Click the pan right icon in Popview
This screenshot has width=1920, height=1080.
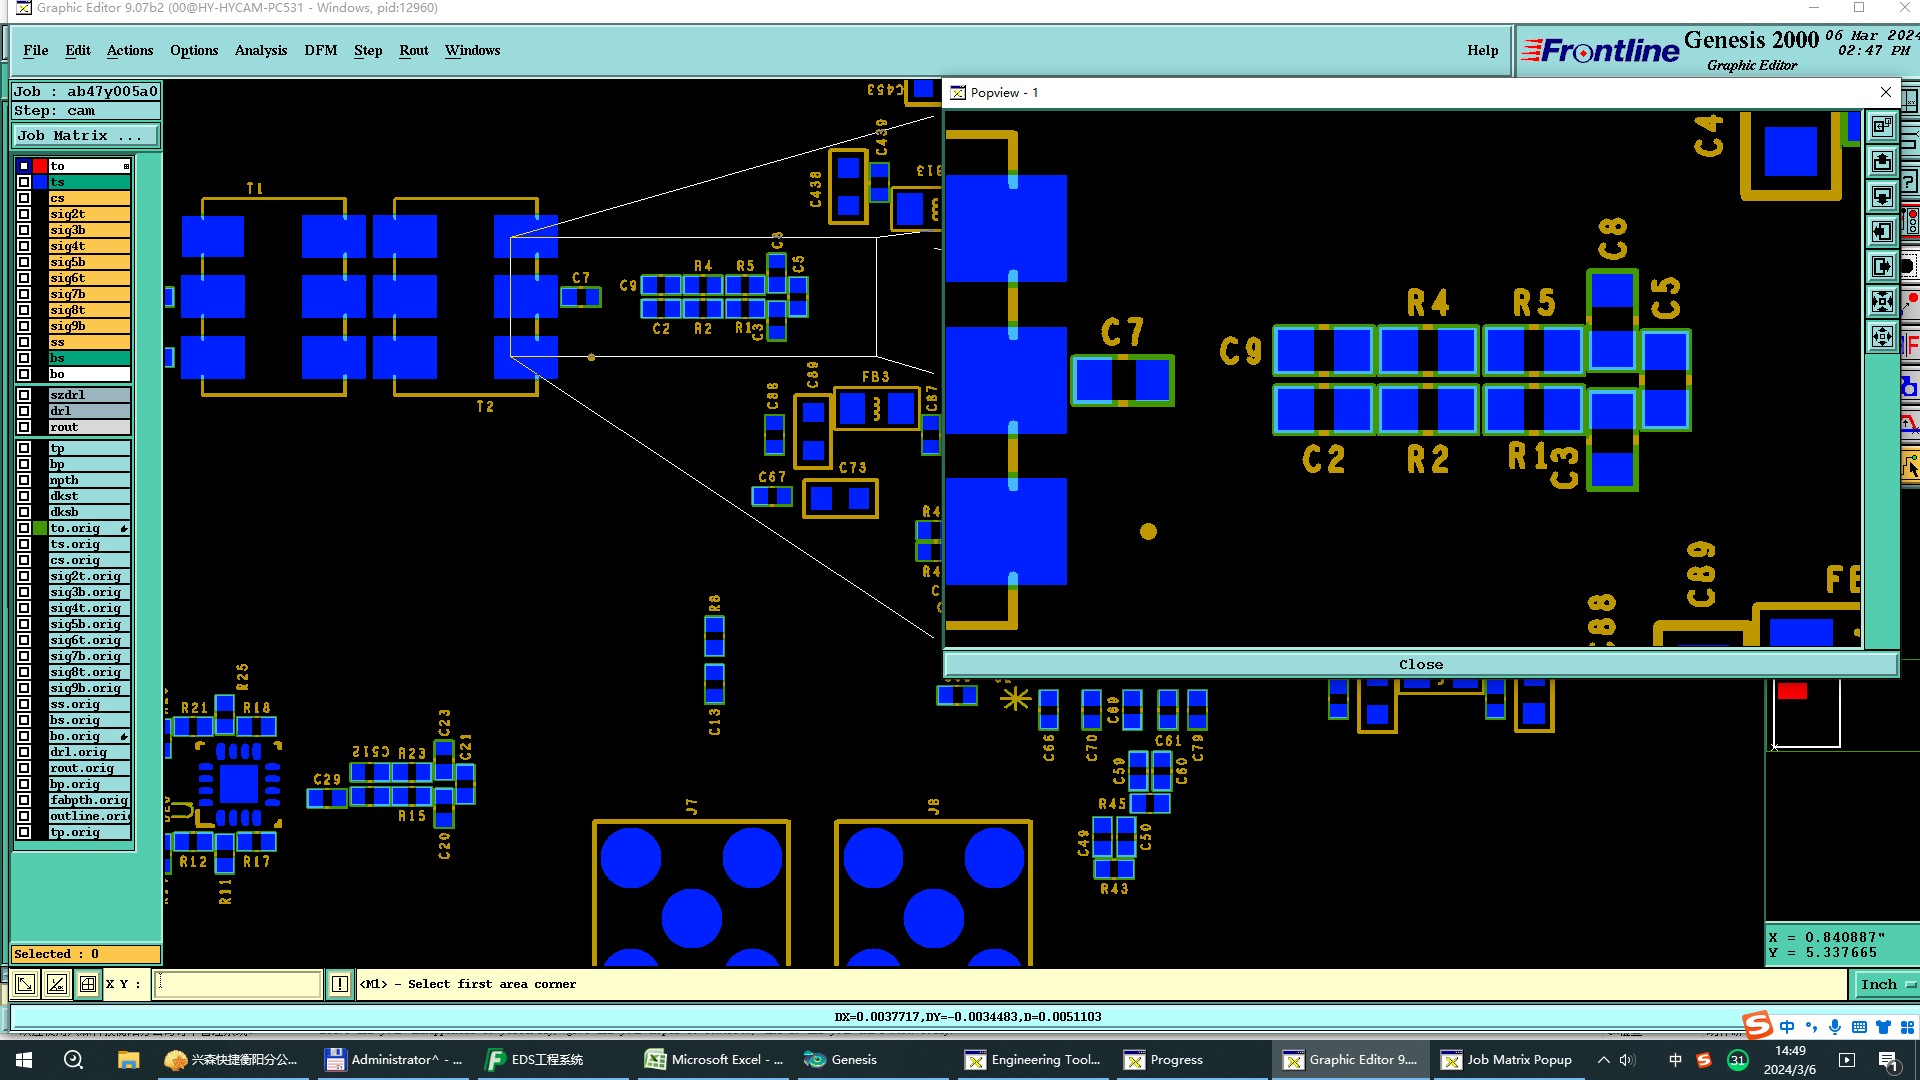pos(1882,267)
